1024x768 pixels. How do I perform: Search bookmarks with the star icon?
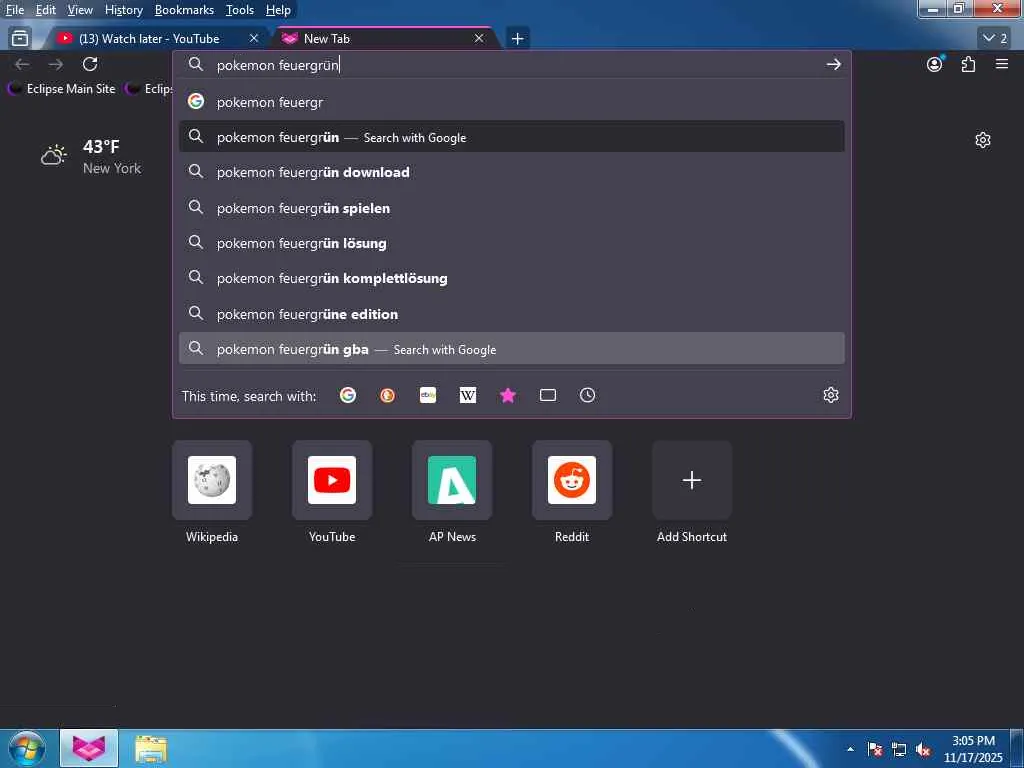(x=507, y=395)
